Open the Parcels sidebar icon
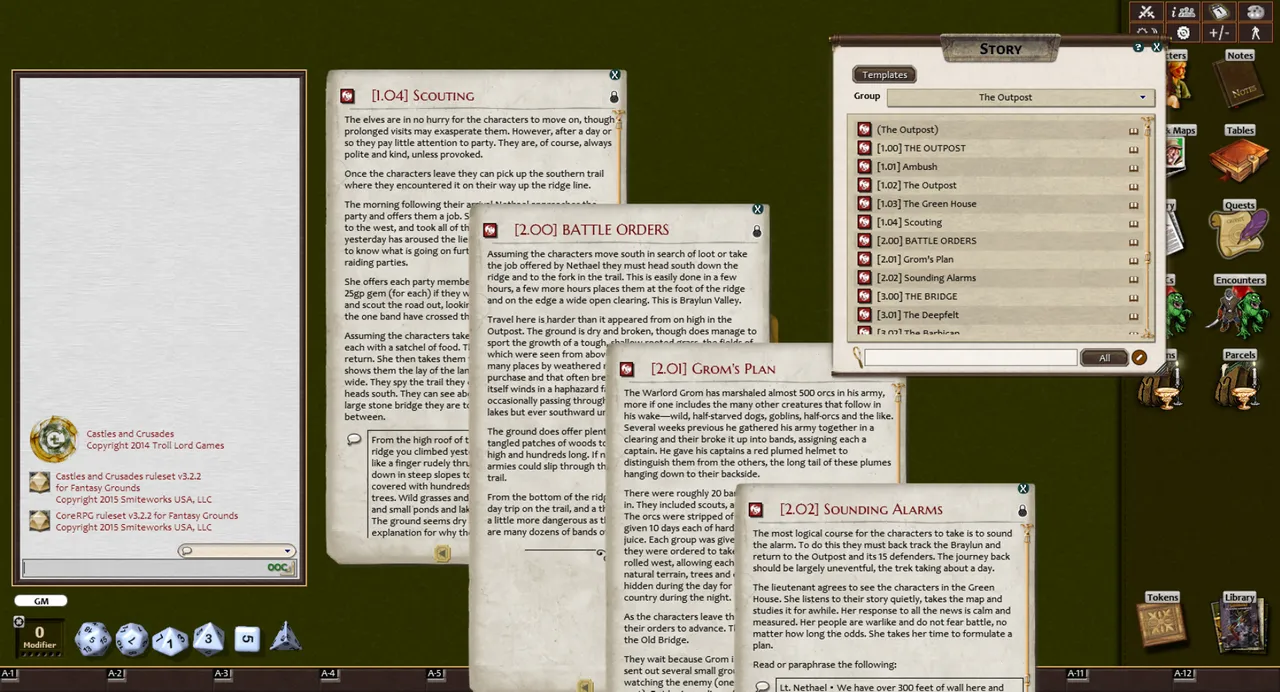The height and width of the screenshot is (692, 1280). (x=1240, y=380)
